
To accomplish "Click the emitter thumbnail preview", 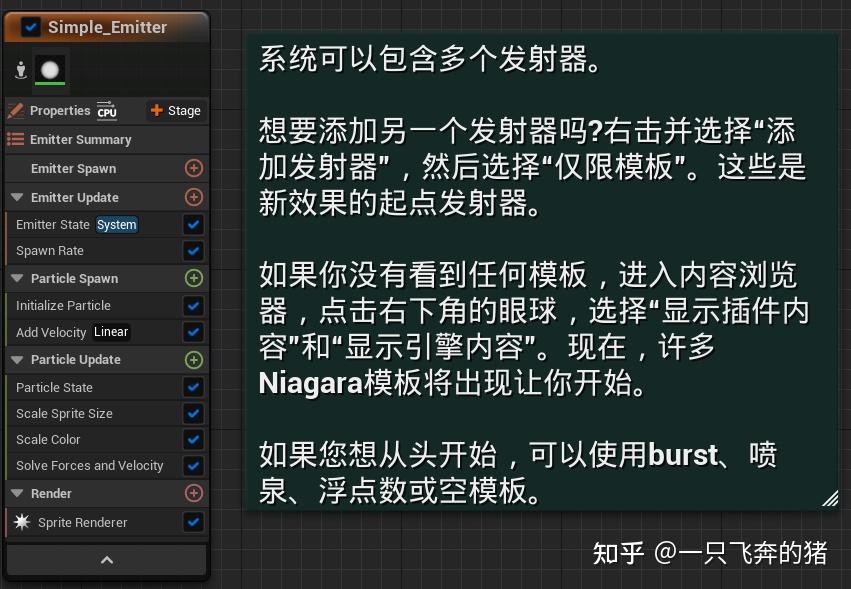I will coord(47,69).
